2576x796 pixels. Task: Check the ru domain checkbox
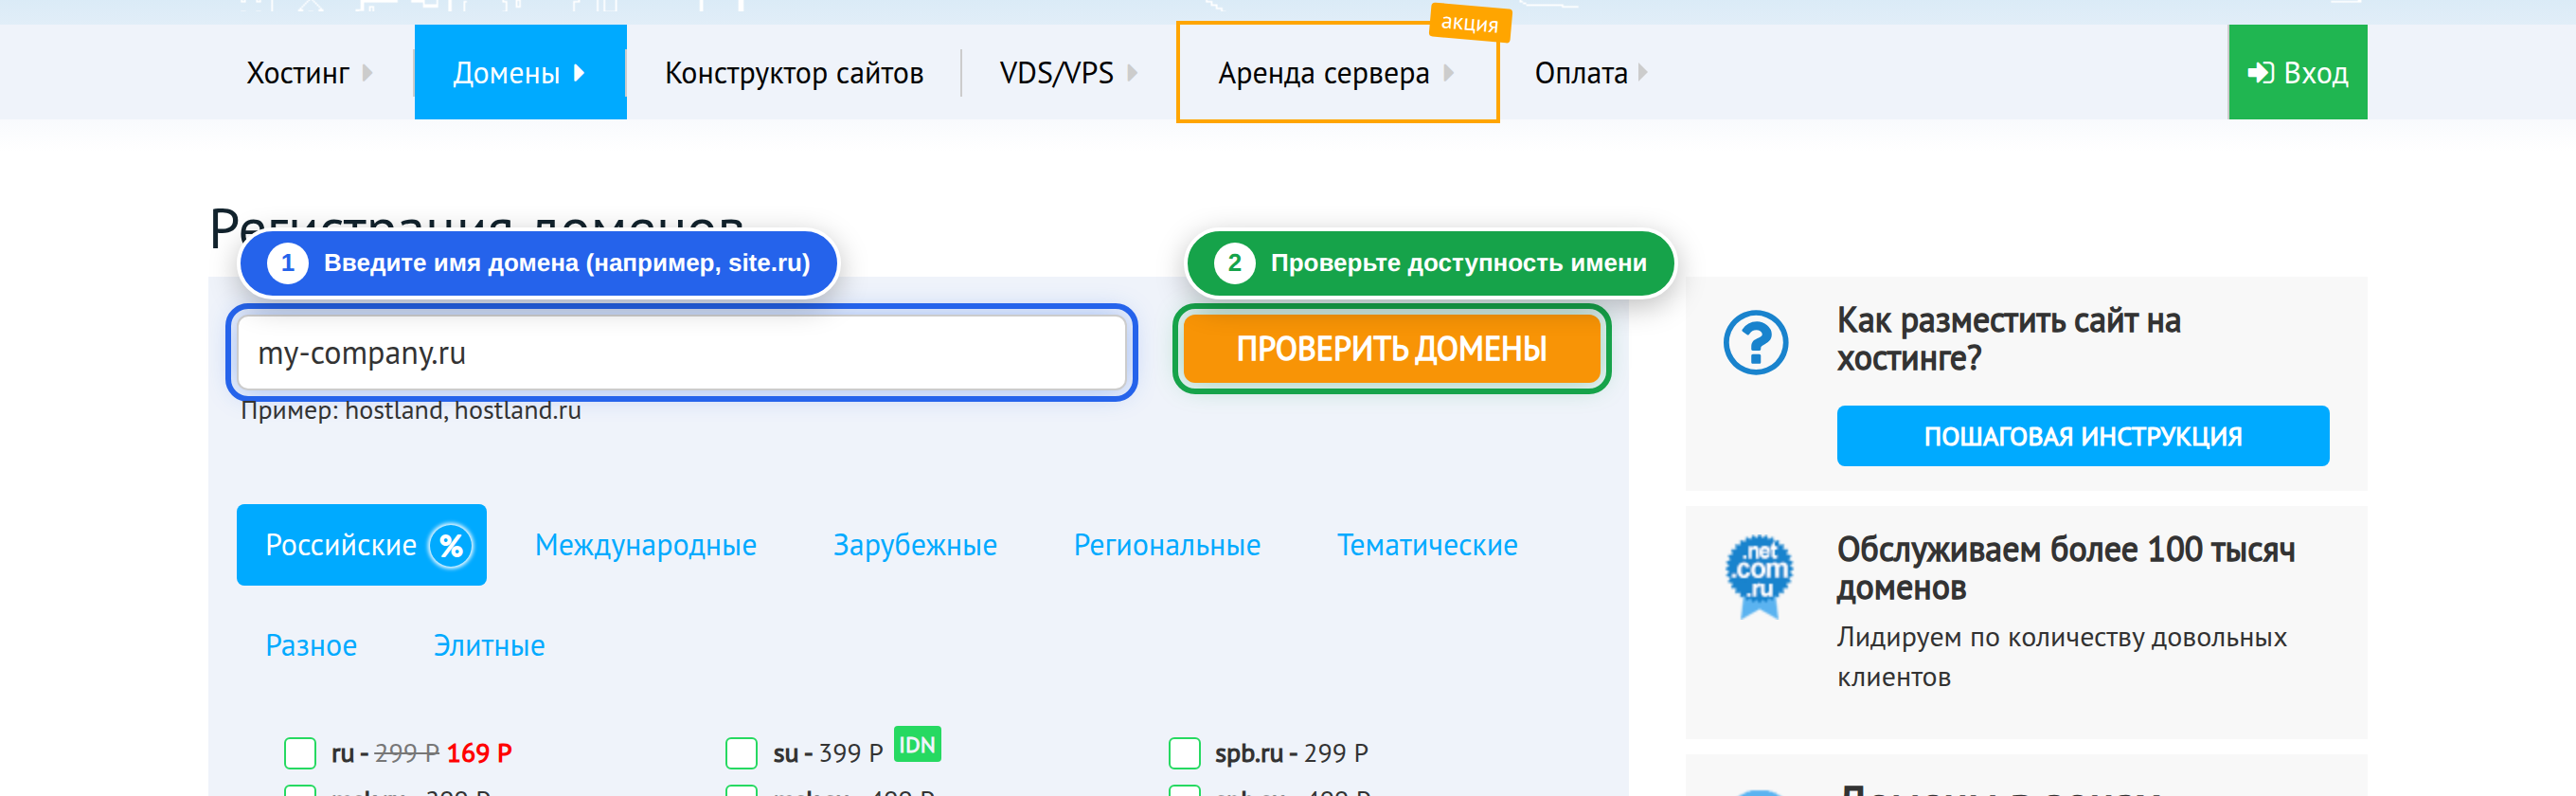[x=299, y=753]
